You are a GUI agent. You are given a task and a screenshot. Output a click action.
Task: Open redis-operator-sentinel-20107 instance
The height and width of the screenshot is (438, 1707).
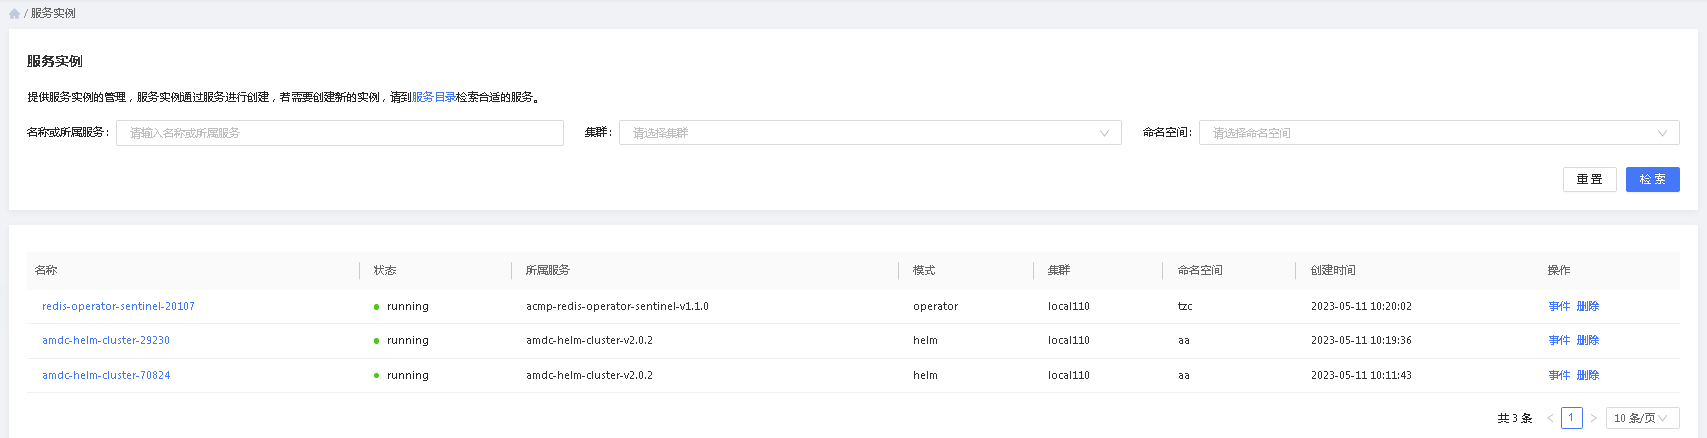[118, 306]
